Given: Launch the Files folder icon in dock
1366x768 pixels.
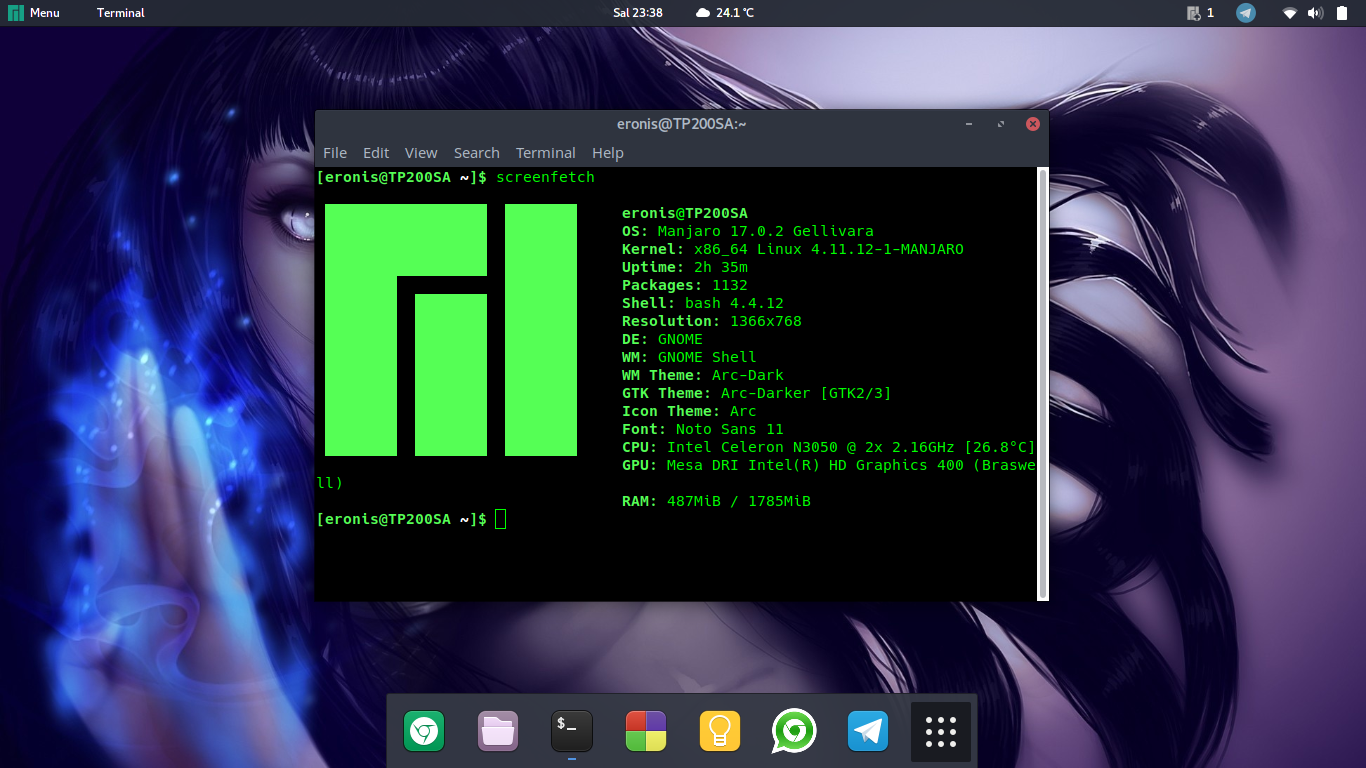Looking at the screenshot, I should point(498,732).
